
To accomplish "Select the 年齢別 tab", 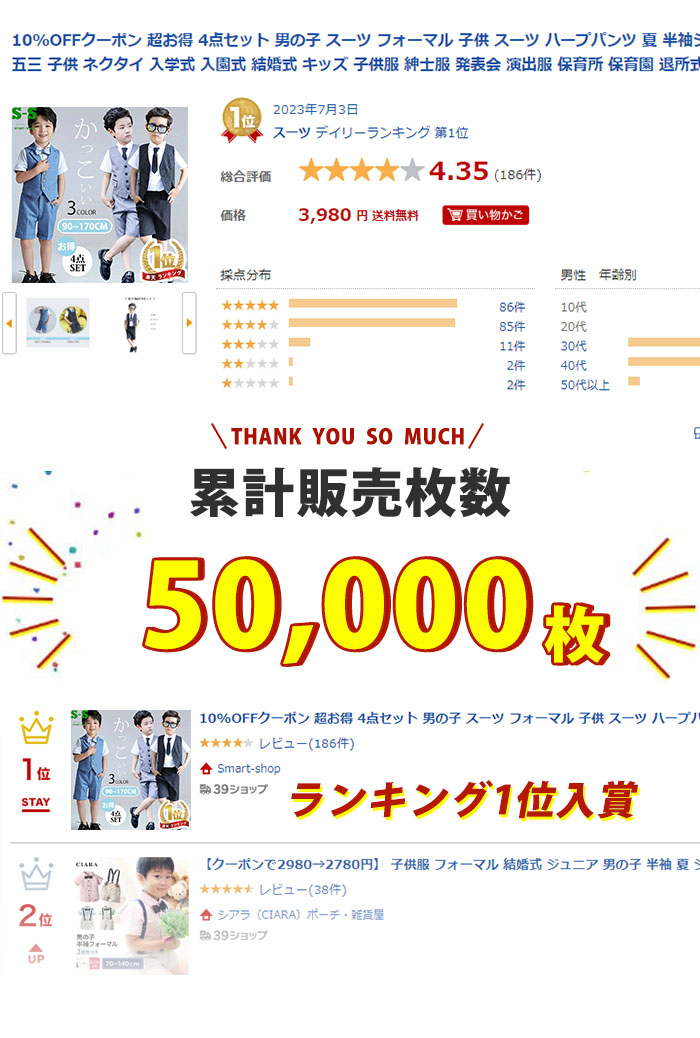I will click(617, 275).
